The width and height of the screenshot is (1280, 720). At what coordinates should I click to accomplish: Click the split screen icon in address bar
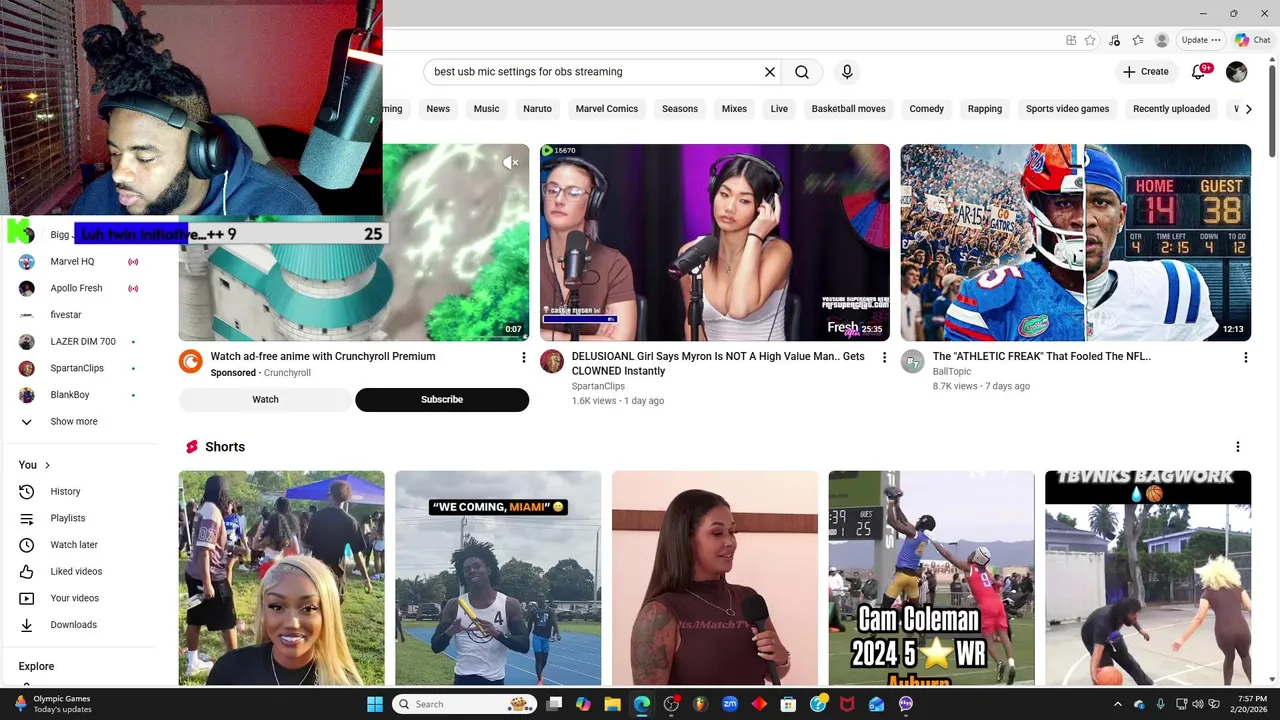[1071, 40]
